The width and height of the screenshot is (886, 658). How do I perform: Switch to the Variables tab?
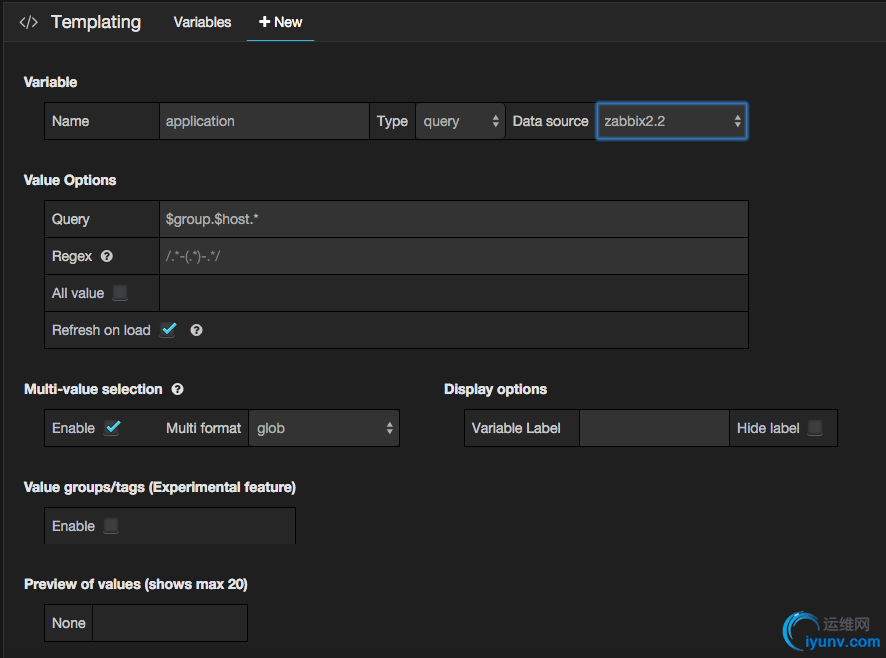pyautogui.click(x=202, y=22)
